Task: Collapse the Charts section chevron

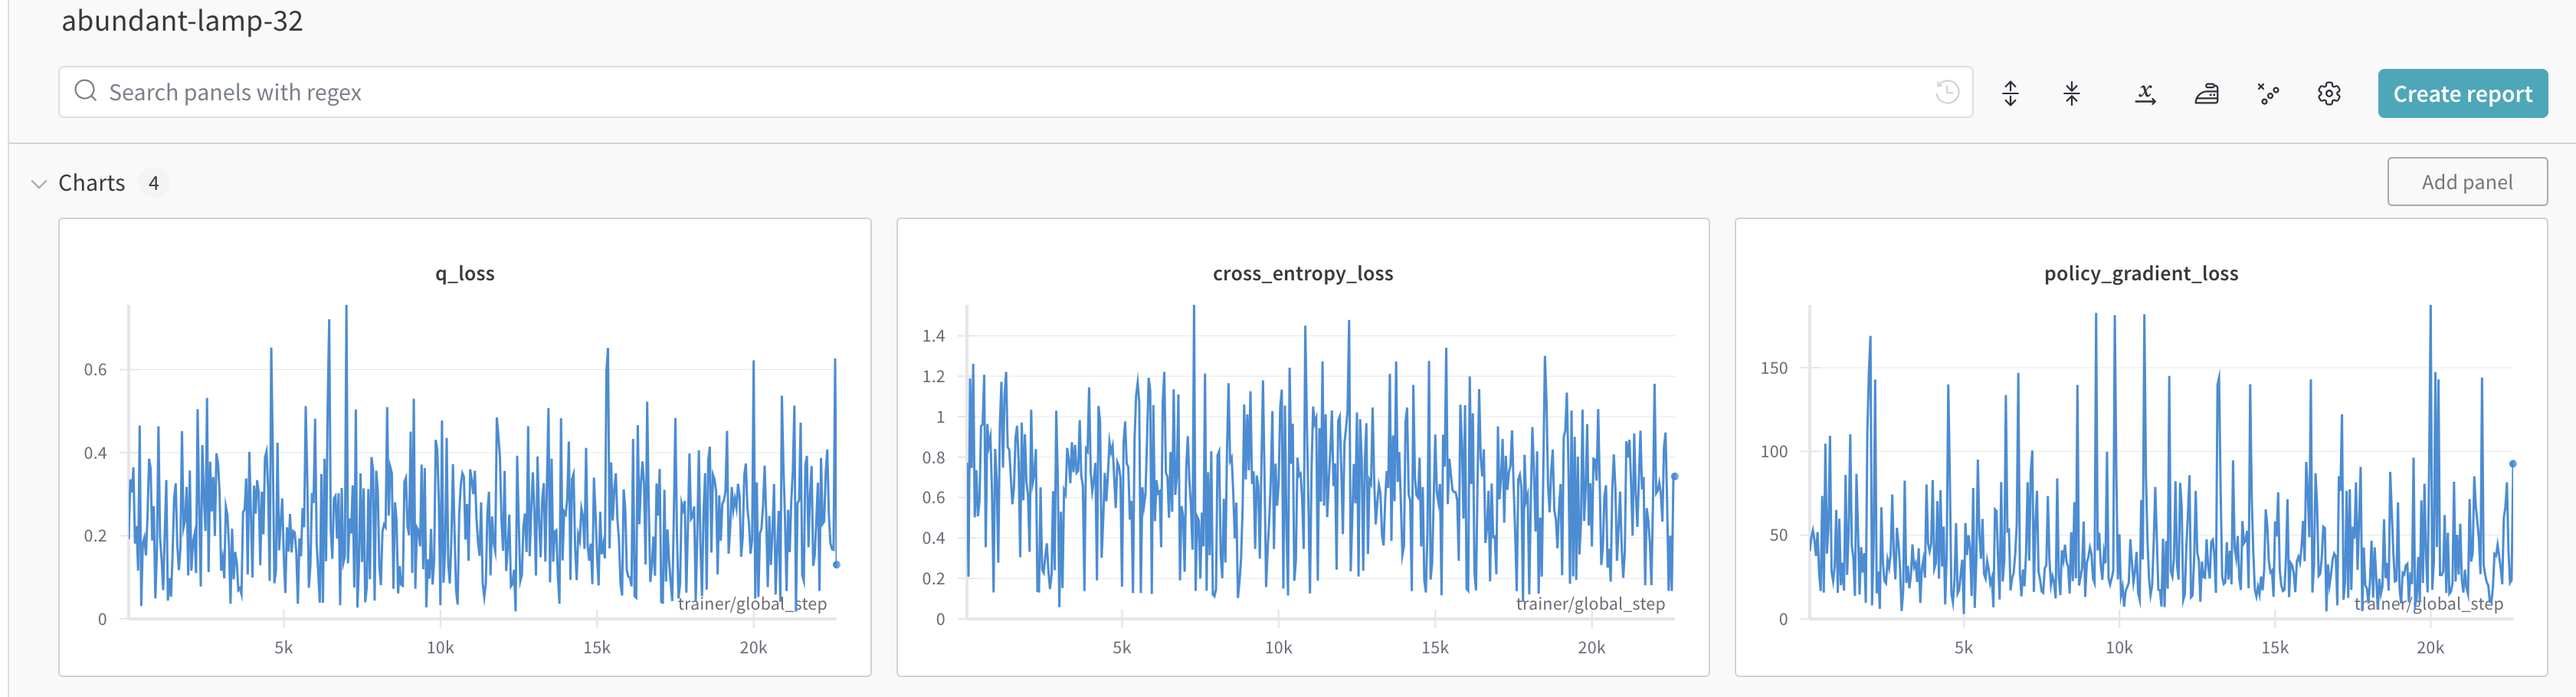Action: [39, 184]
